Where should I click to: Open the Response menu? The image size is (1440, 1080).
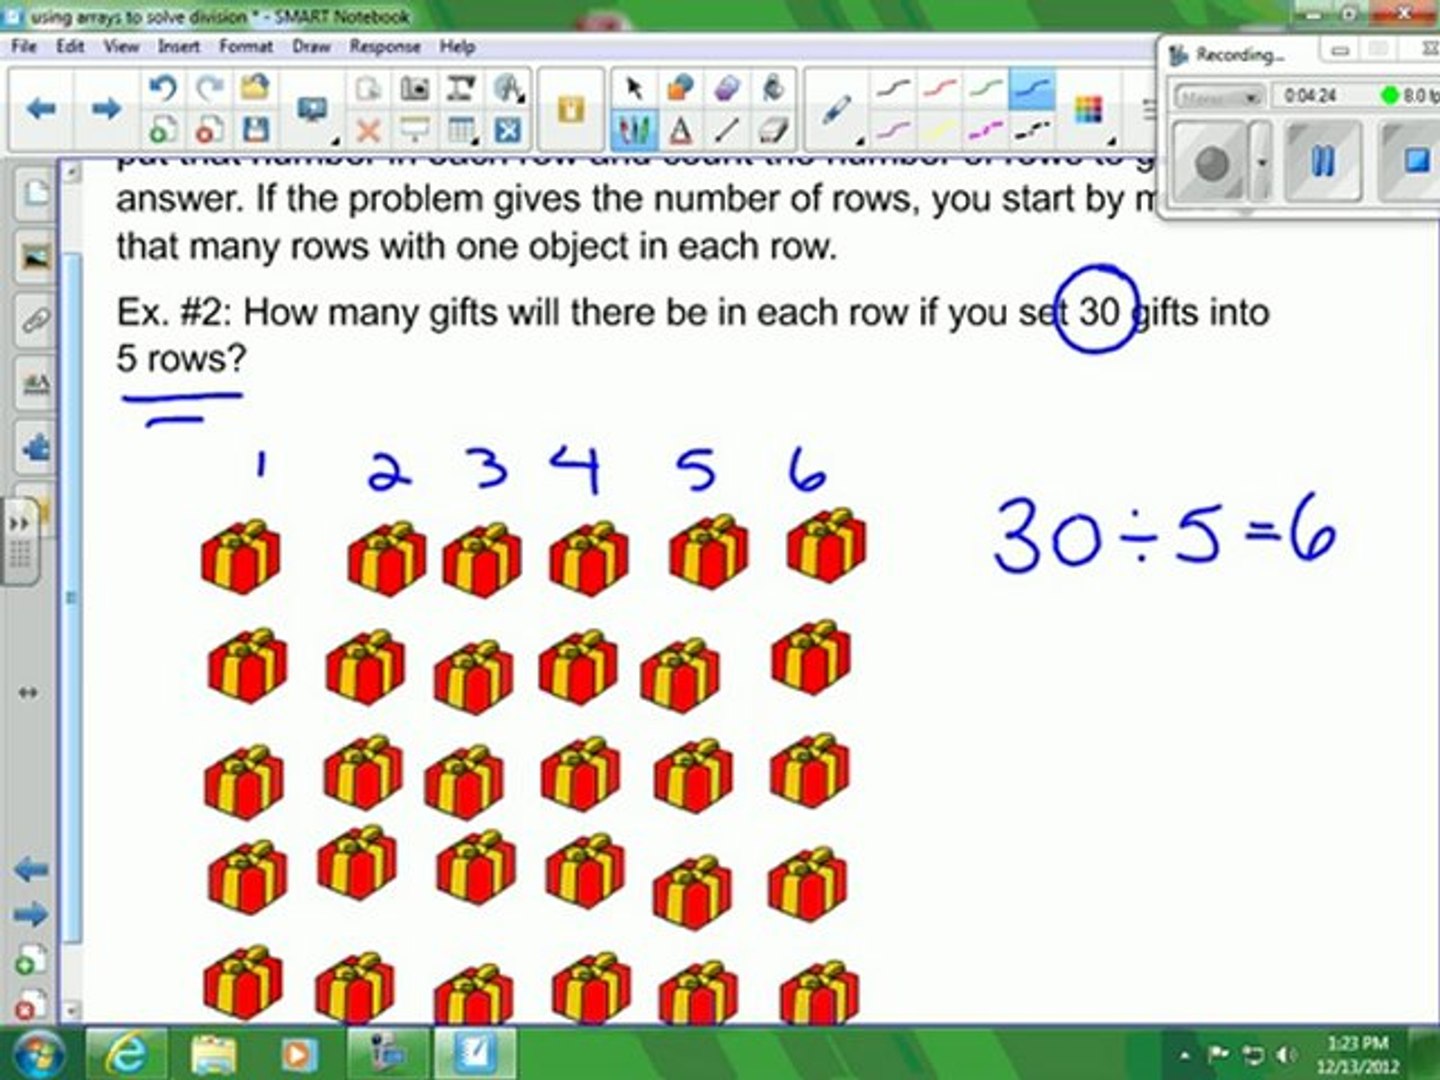[x=384, y=46]
